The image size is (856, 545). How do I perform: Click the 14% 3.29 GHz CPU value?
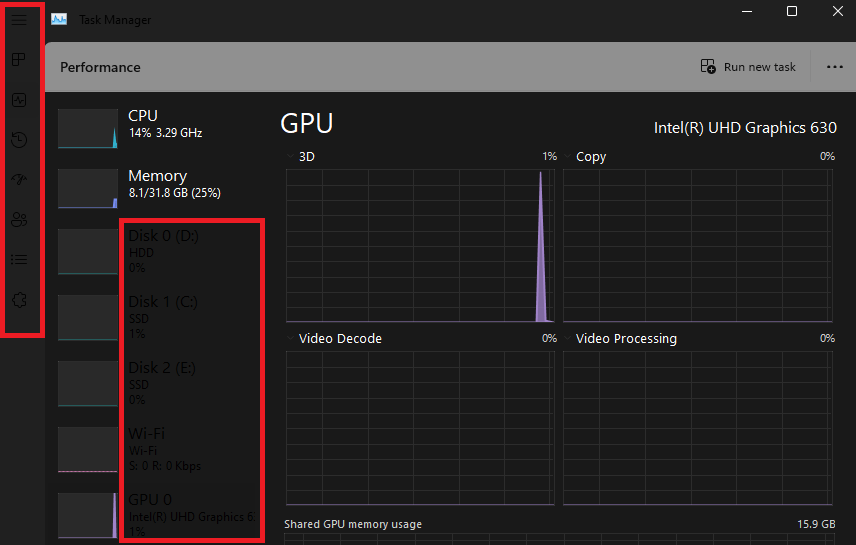(165, 133)
